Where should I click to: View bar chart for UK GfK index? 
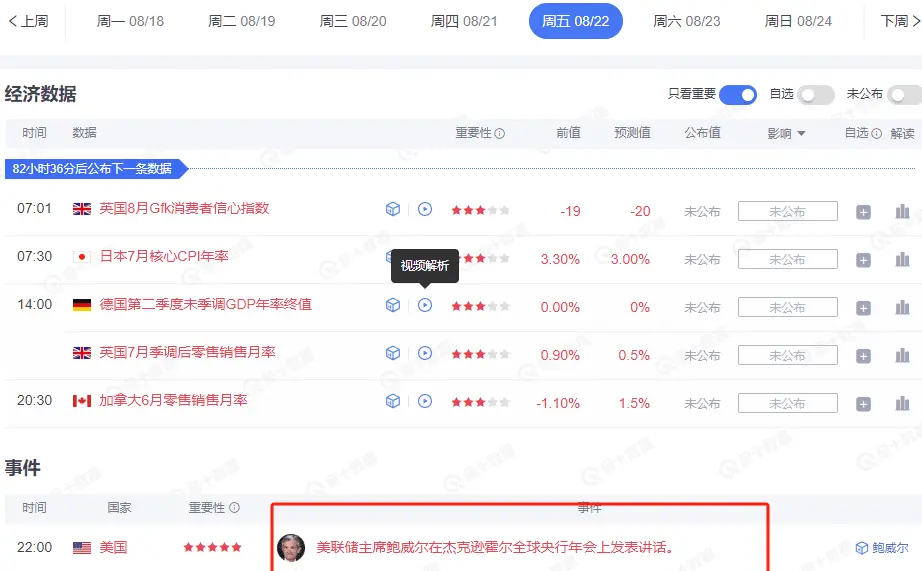coord(902,211)
